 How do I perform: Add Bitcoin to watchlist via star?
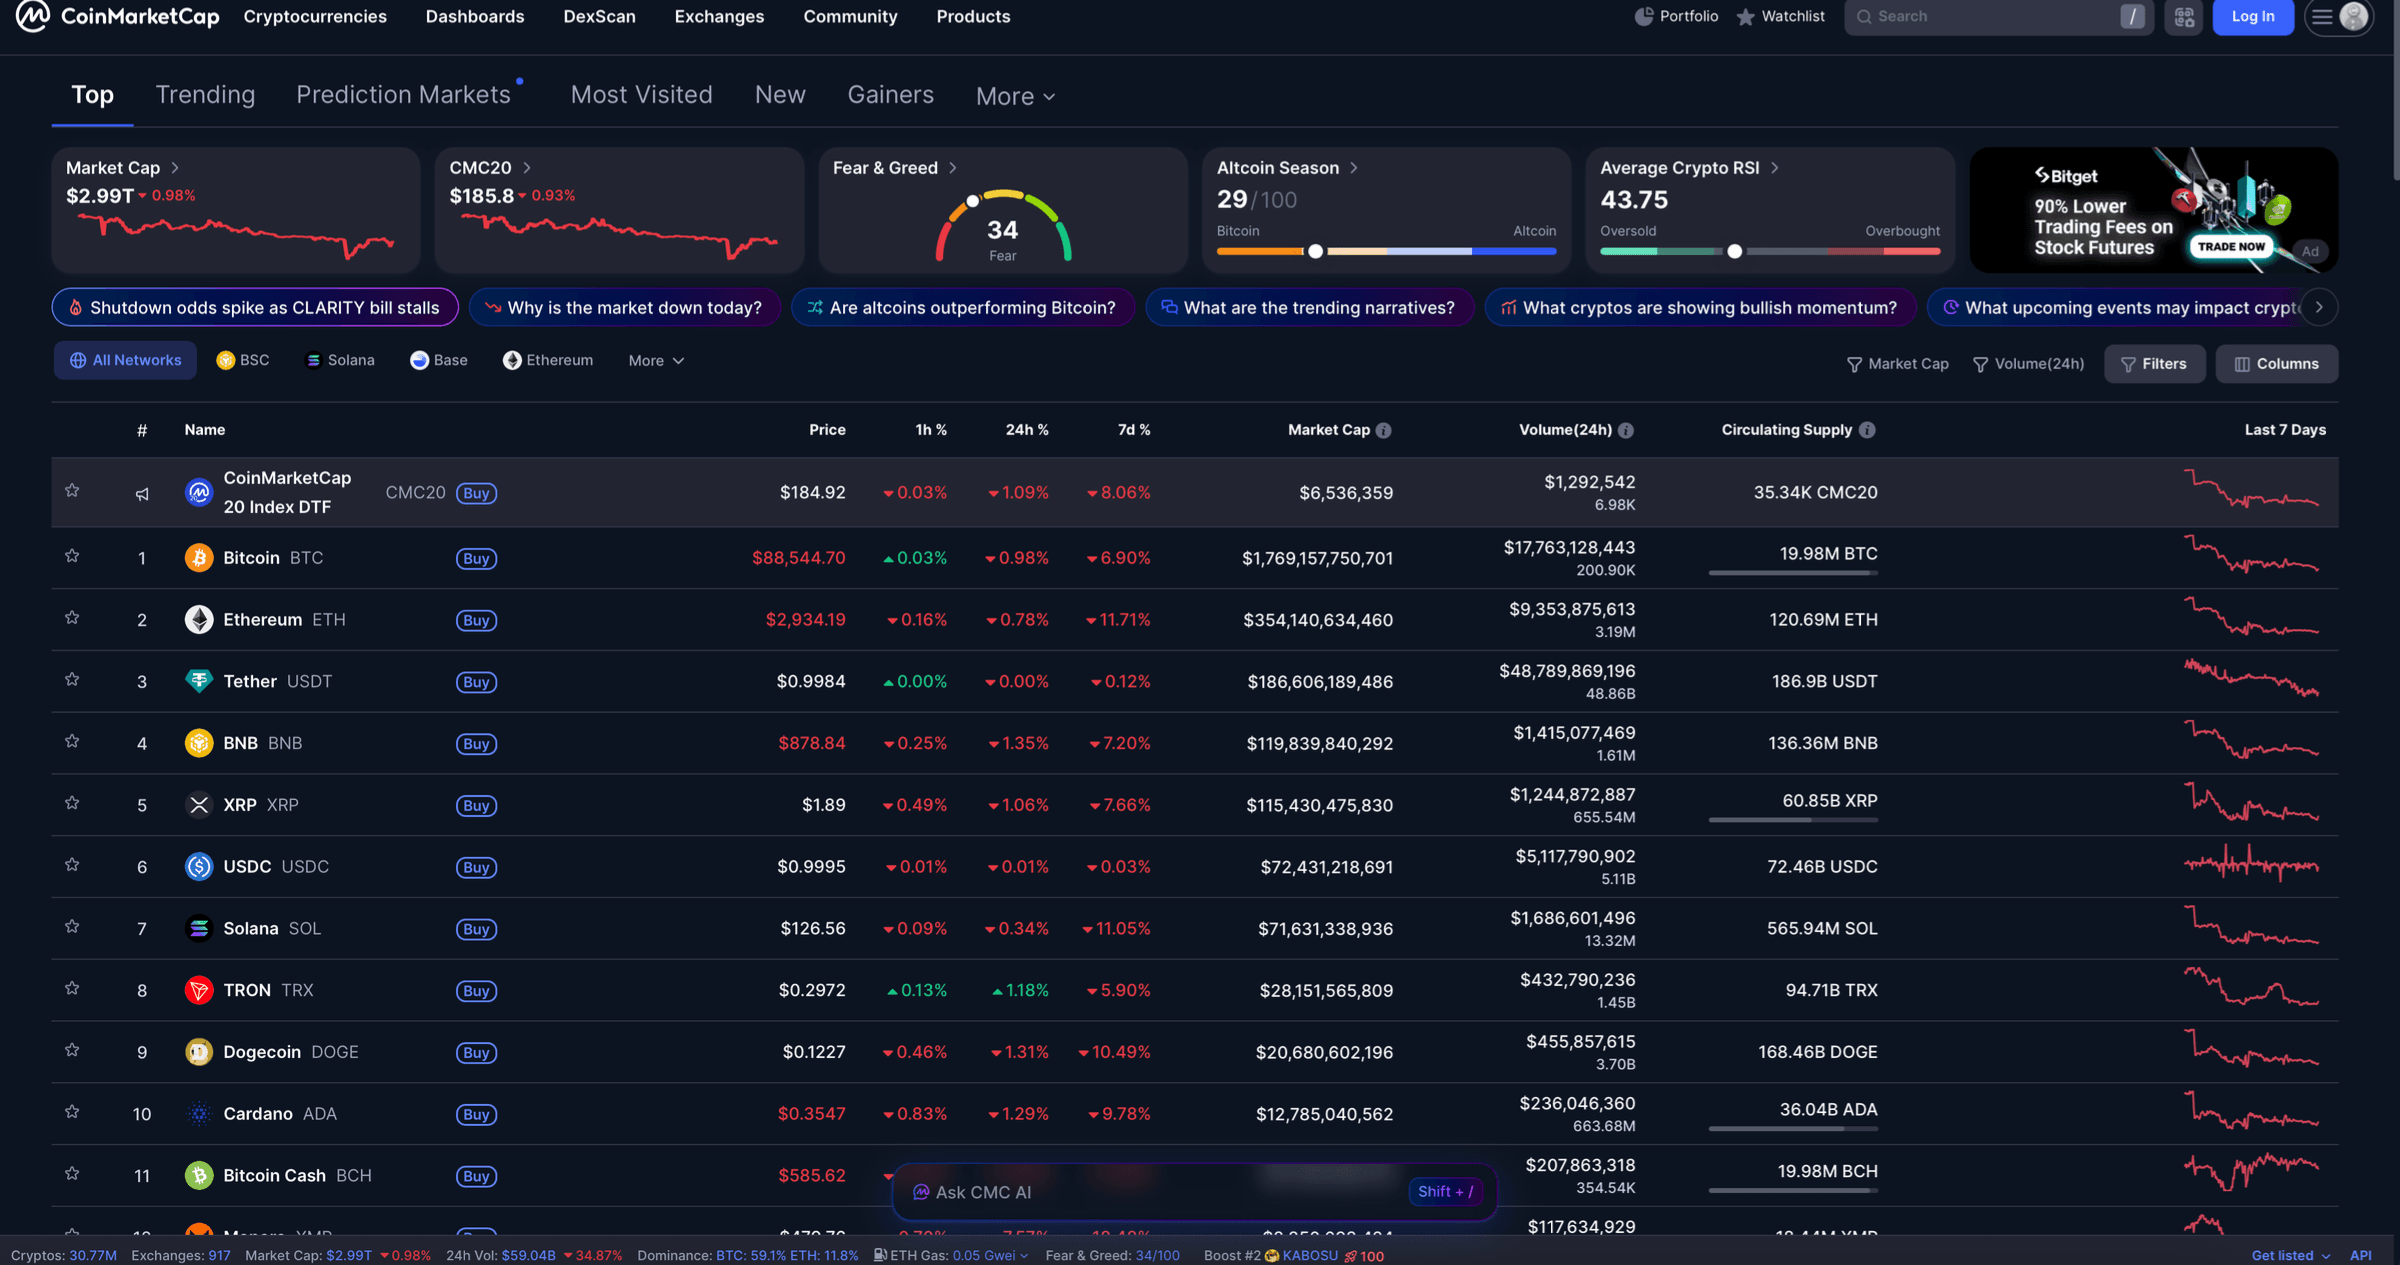pyautogui.click(x=72, y=556)
